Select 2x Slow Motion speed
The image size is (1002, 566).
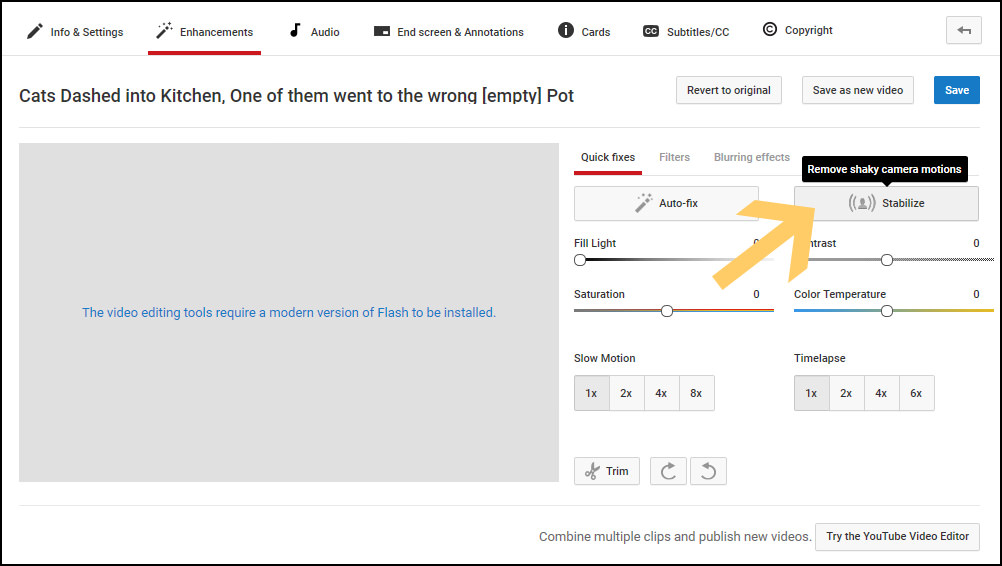(626, 393)
